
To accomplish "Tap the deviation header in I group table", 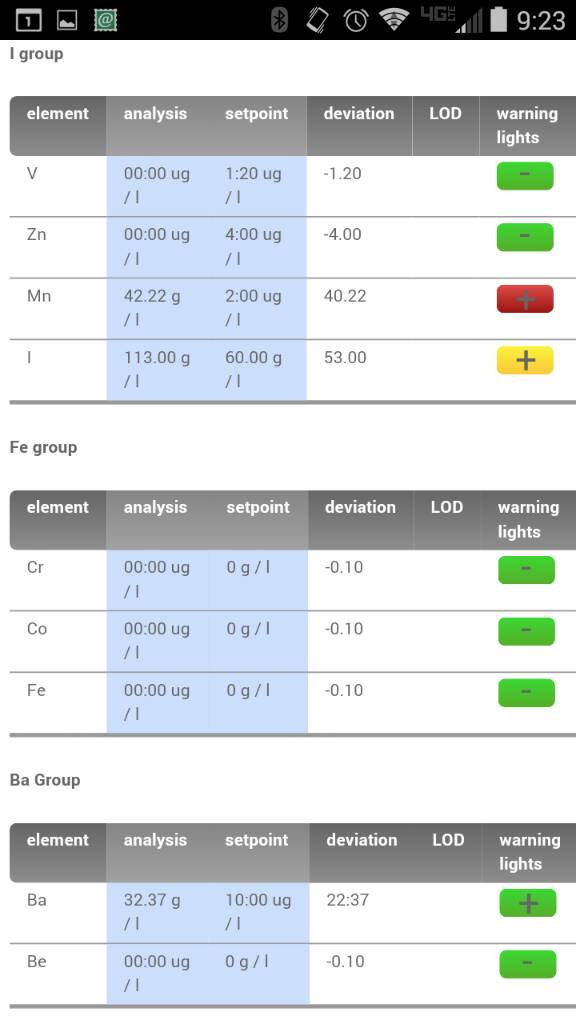I will (359, 114).
